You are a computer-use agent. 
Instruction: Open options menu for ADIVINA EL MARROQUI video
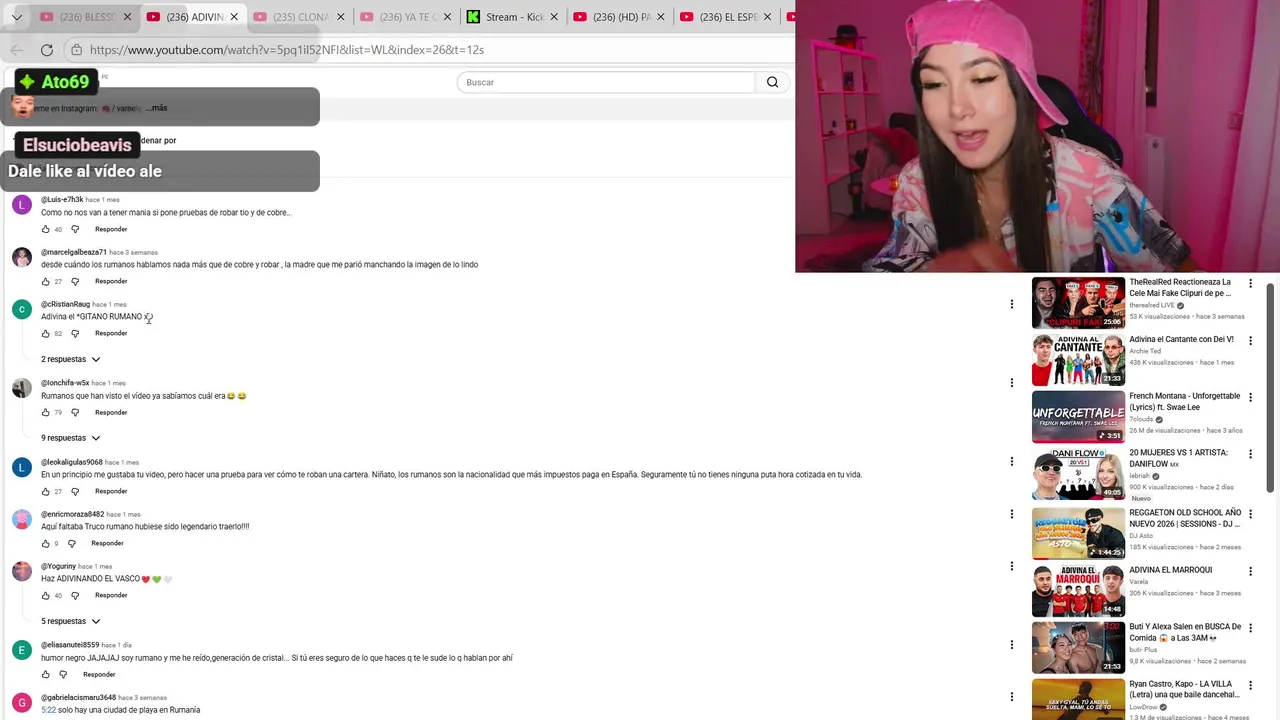pos(1250,571)
